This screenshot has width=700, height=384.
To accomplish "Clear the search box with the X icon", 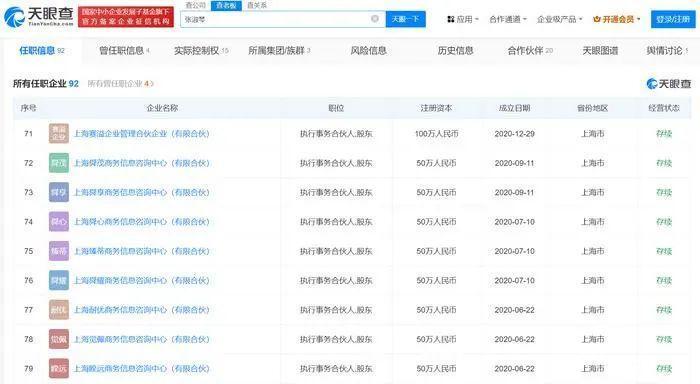I will (375, 19).
